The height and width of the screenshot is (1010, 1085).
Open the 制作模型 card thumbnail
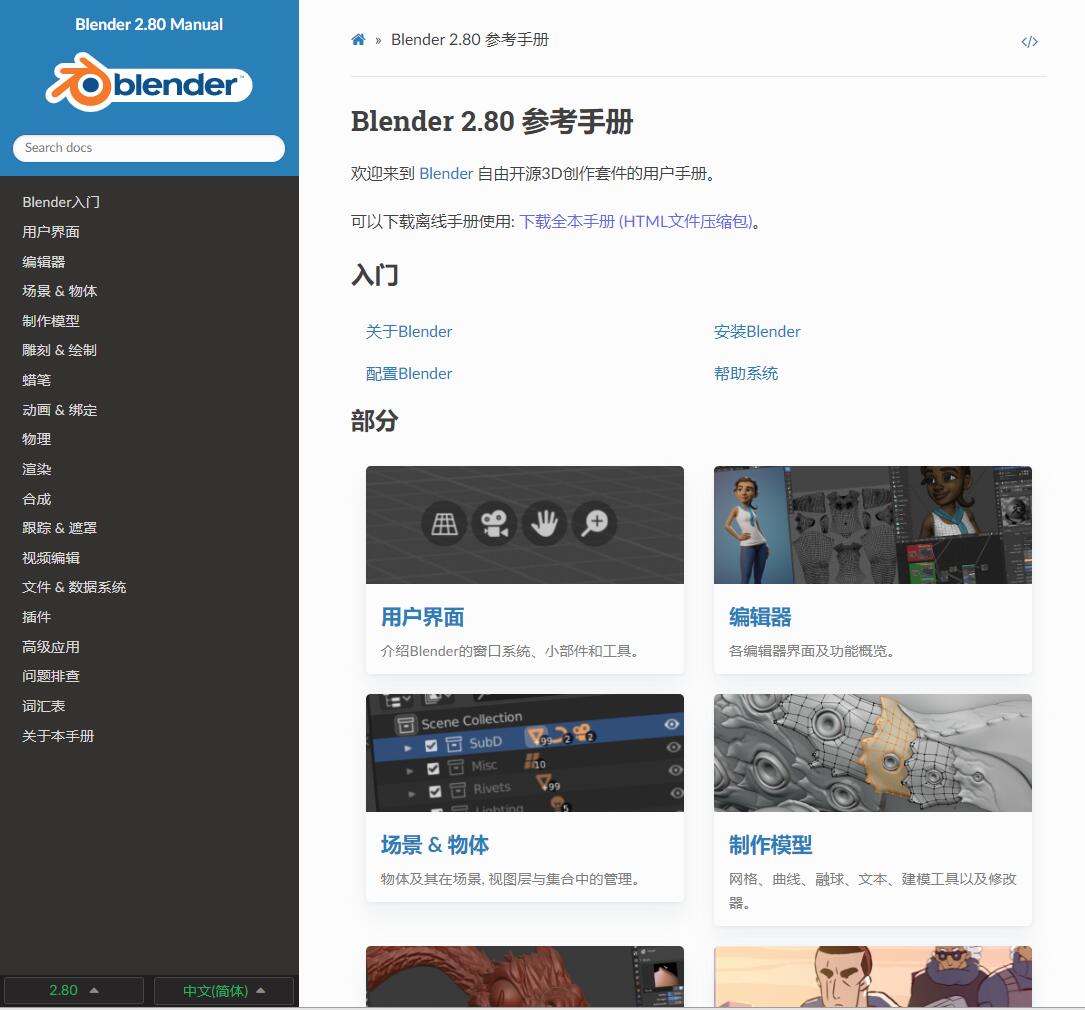(x=872, y=753)
